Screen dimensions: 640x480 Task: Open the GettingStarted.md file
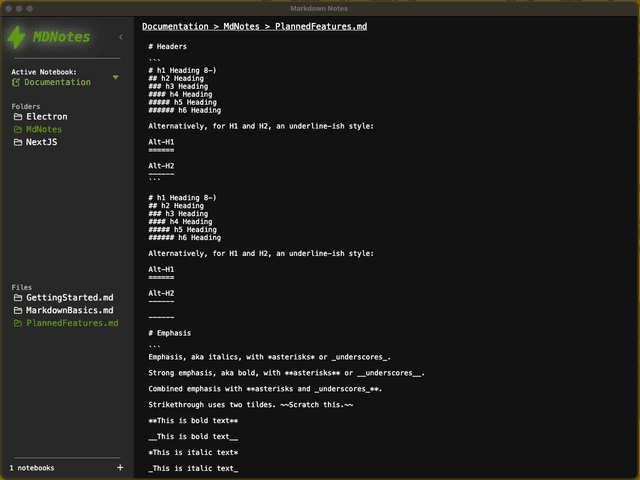69,298
